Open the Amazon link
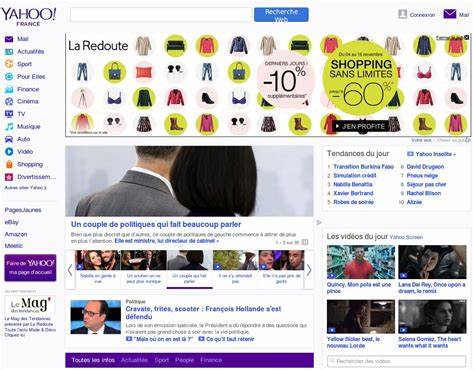The width and height of the screenshot is (474, 370). pos(16,234)
